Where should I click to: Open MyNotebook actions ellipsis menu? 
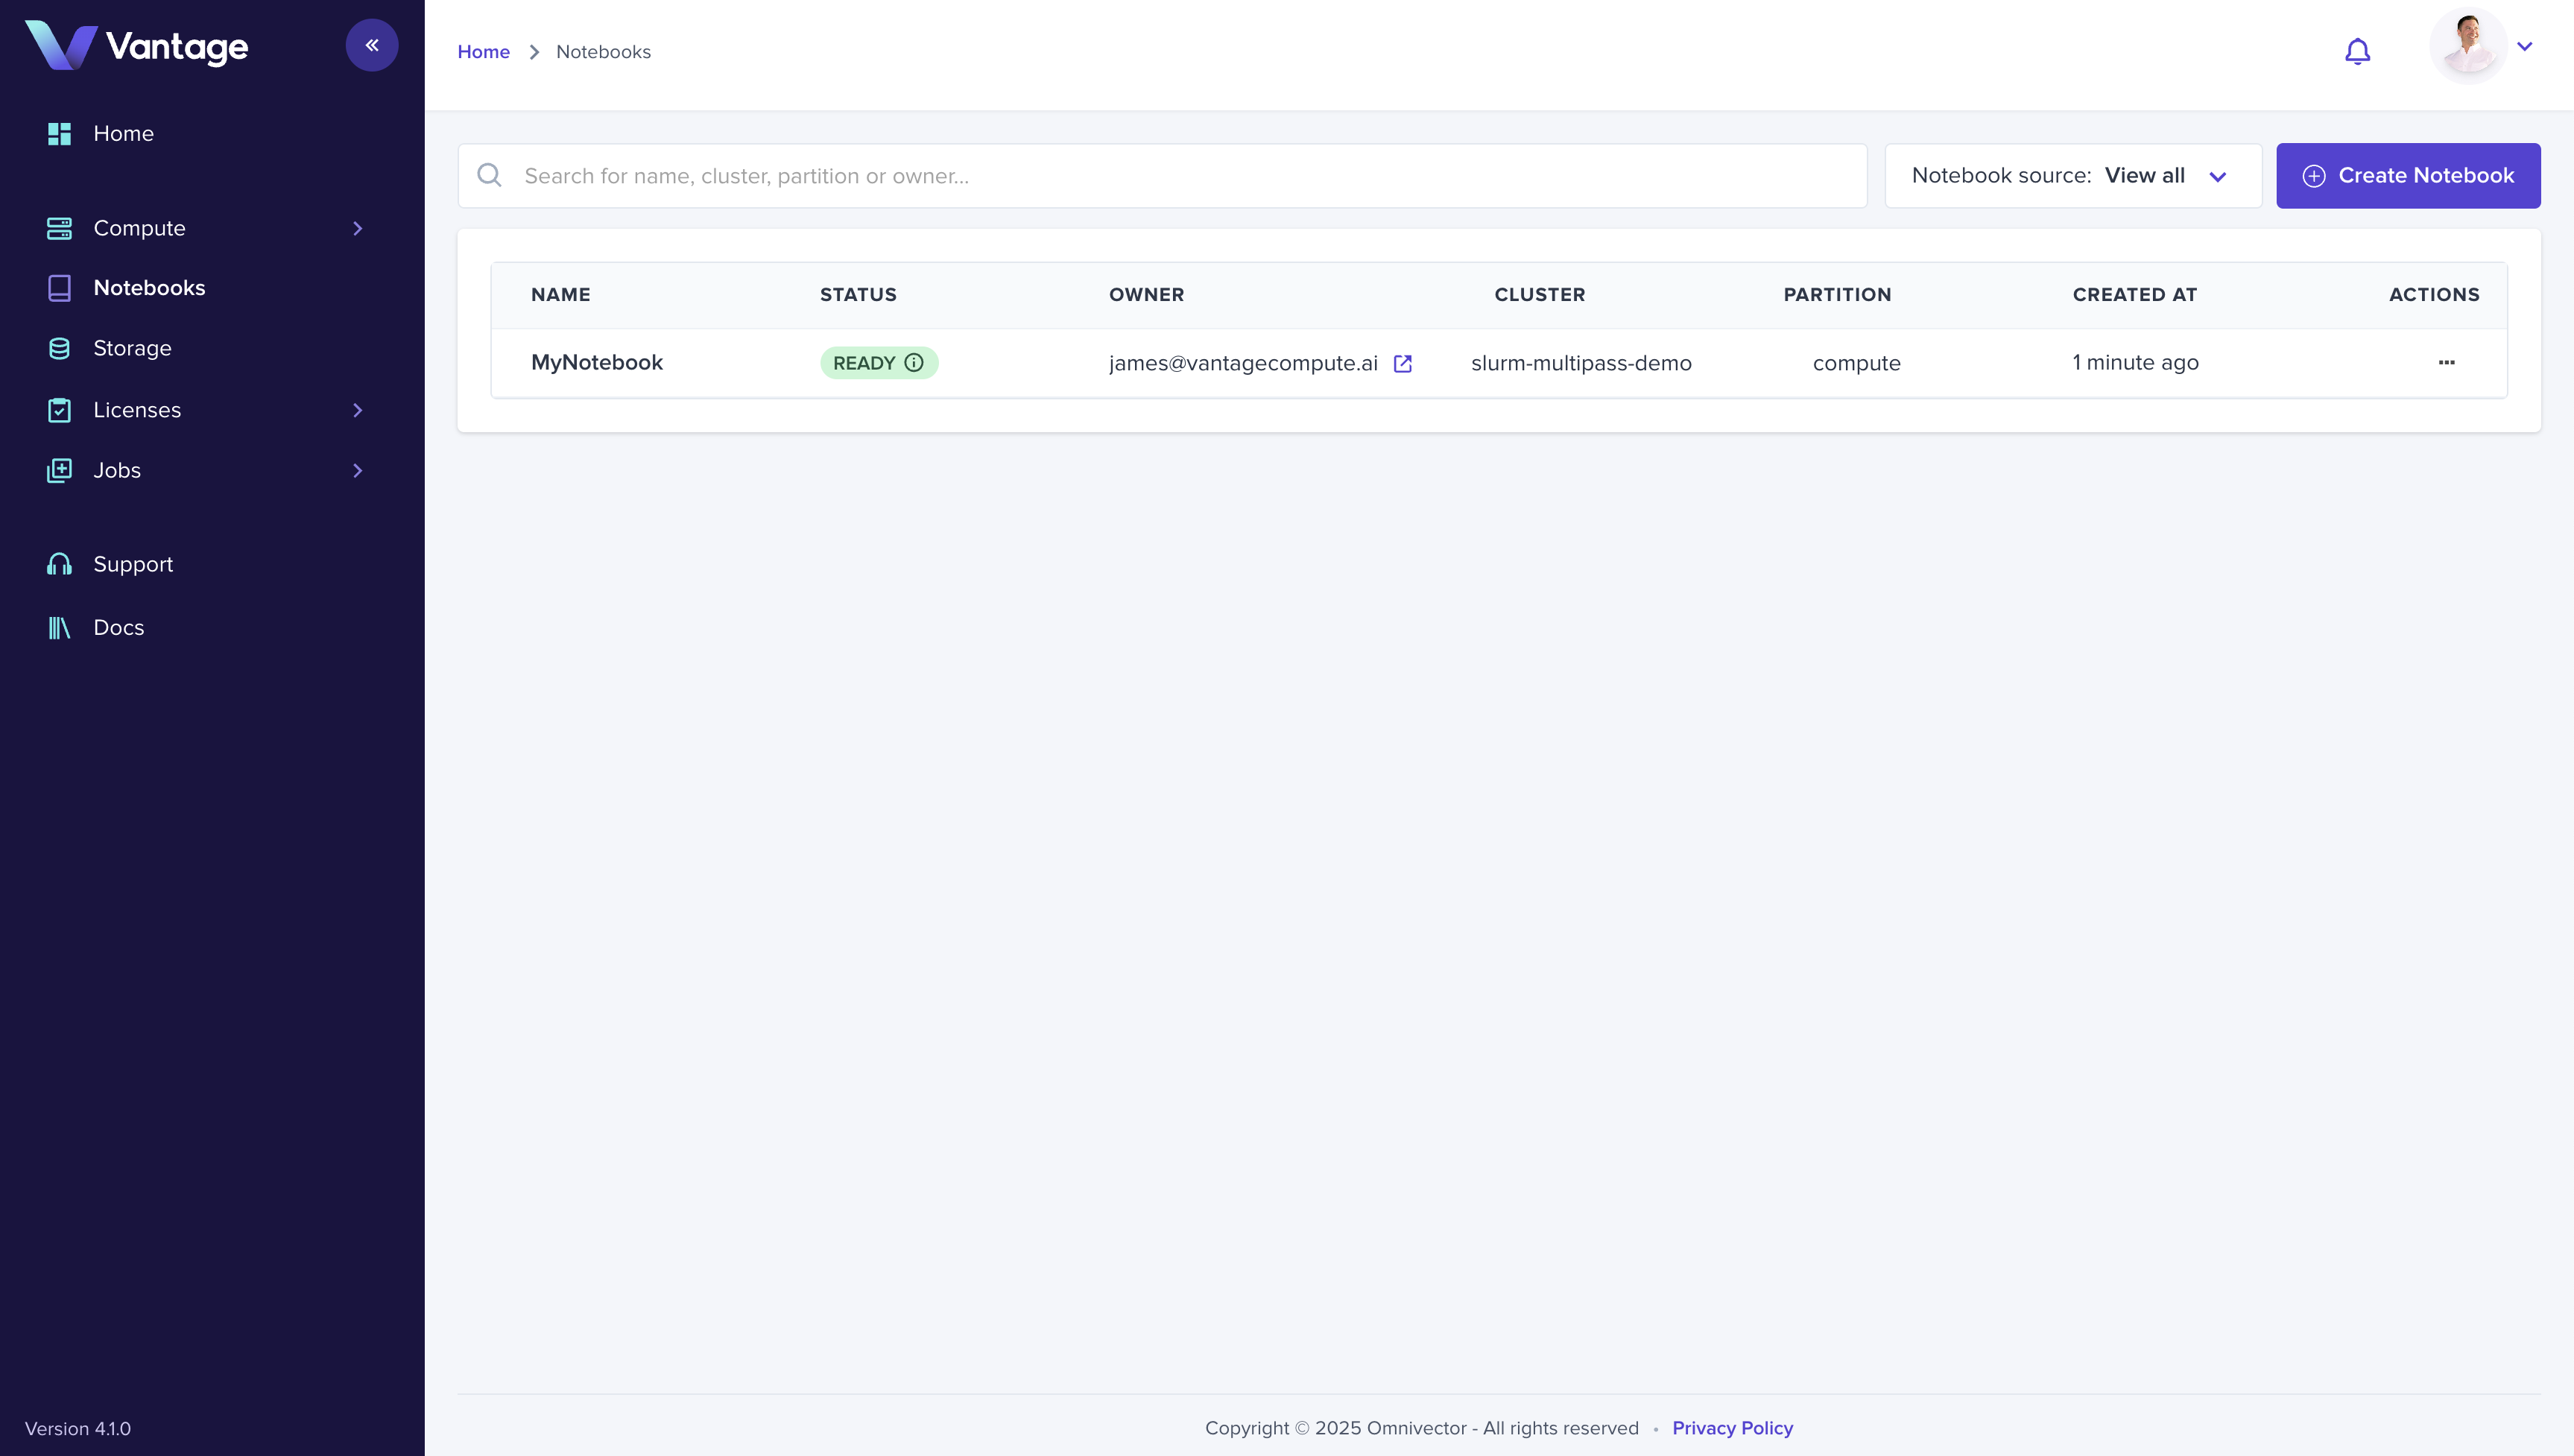coord(2446,363)
